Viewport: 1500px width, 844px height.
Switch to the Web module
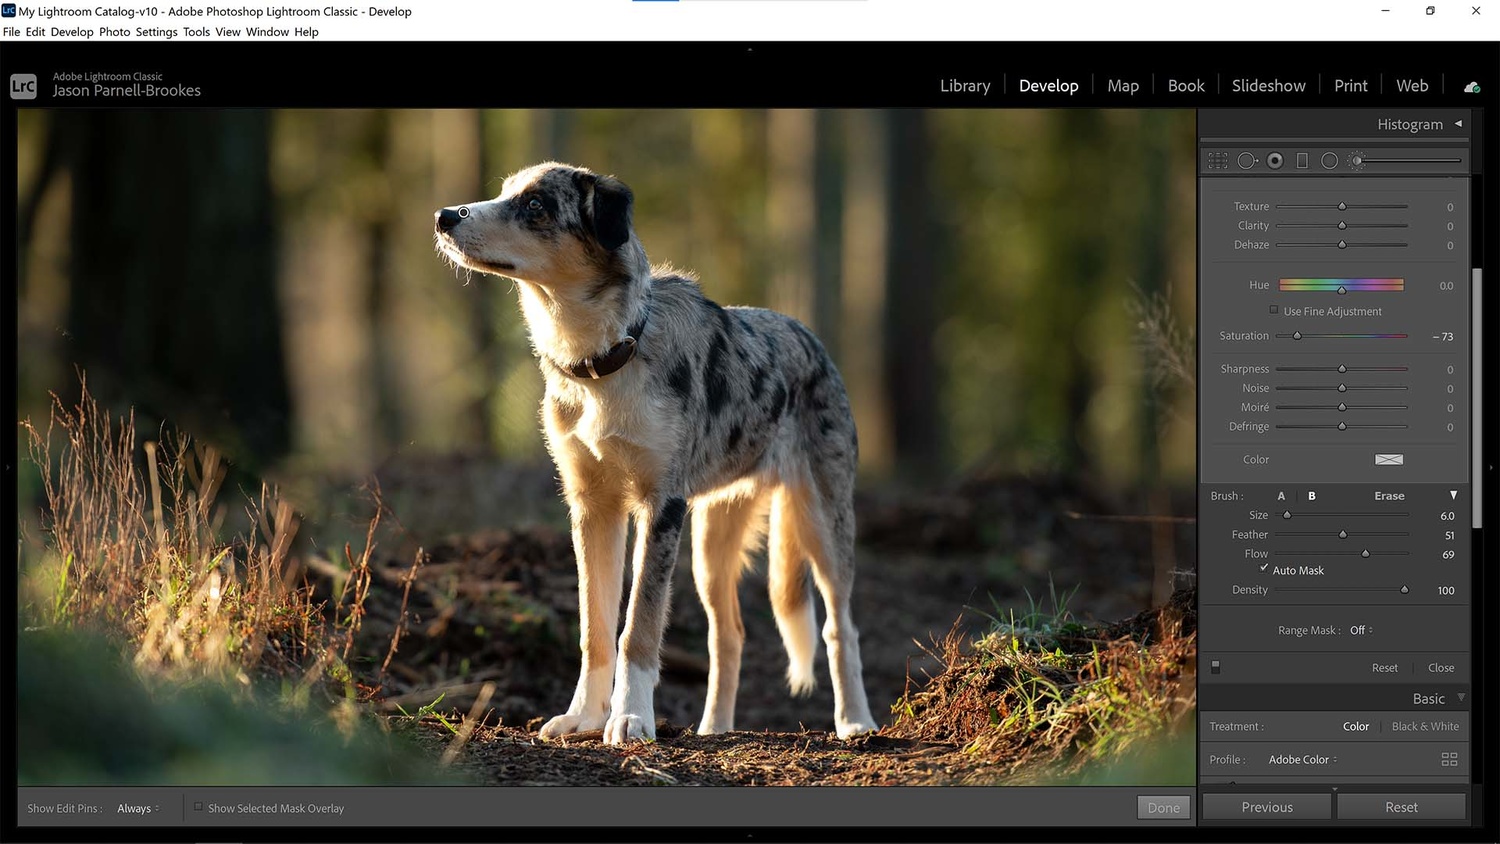pos(1412,86)
